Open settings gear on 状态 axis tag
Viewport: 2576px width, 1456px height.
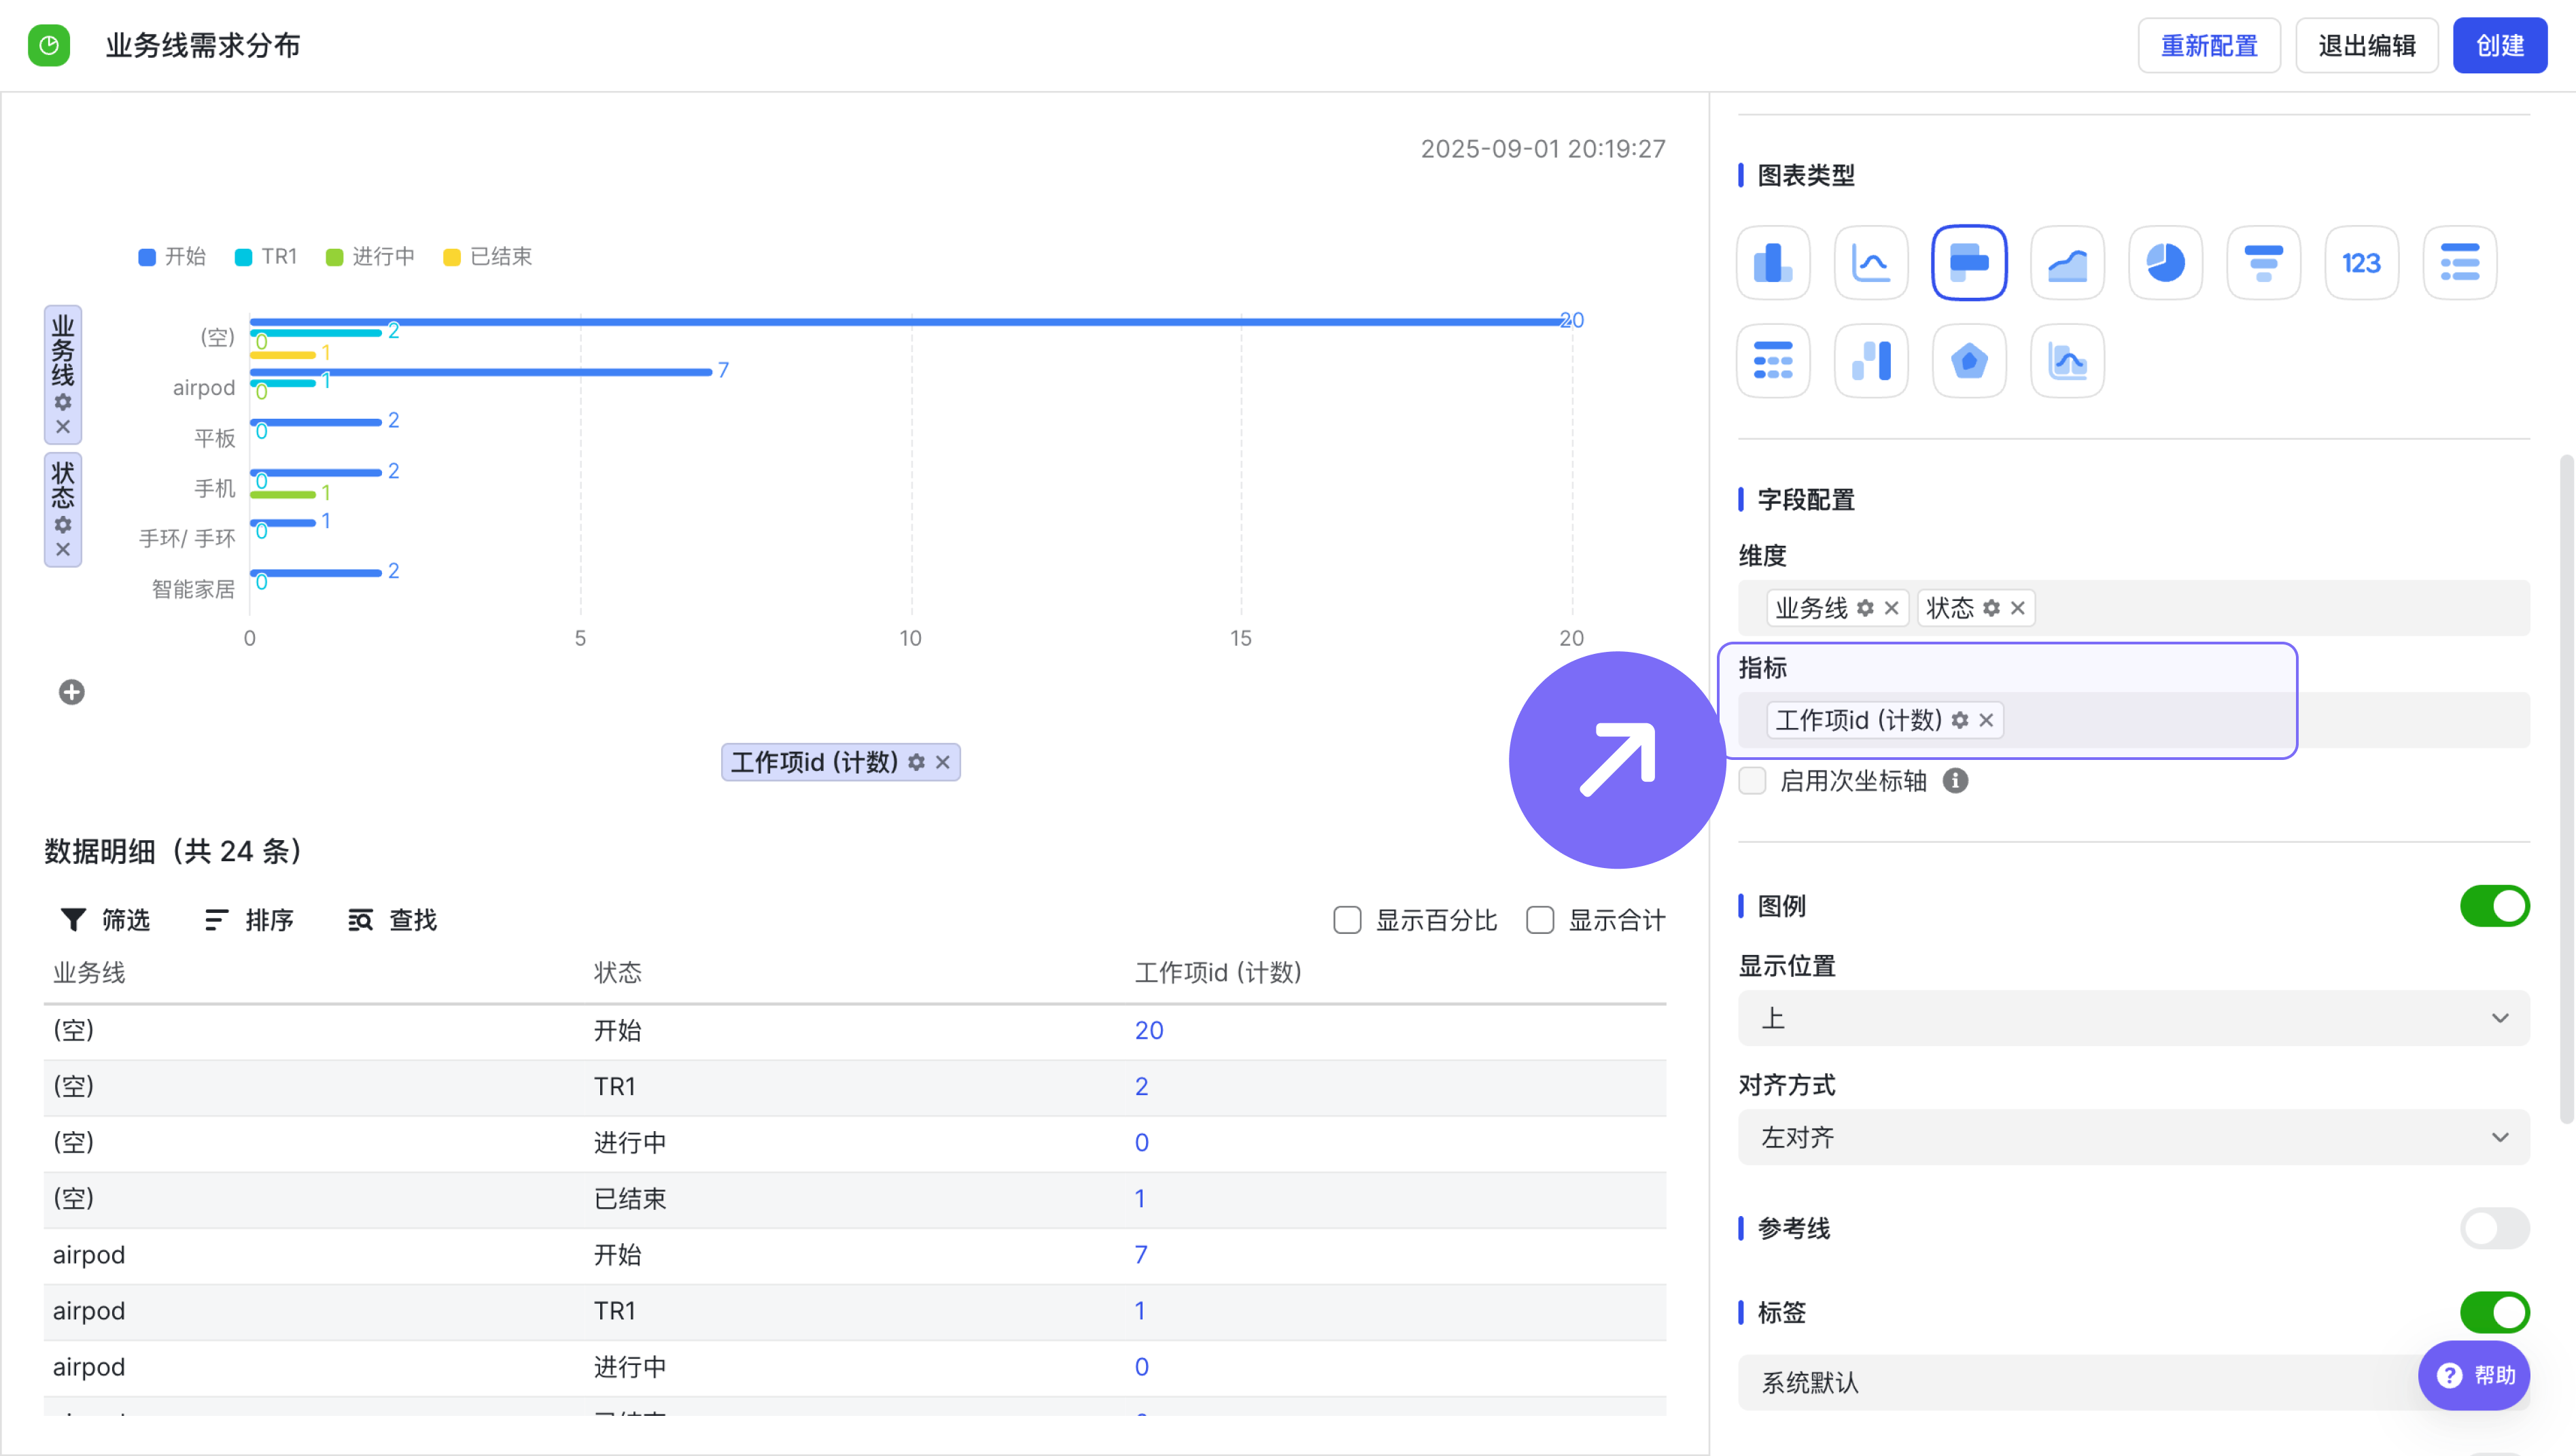63,525
